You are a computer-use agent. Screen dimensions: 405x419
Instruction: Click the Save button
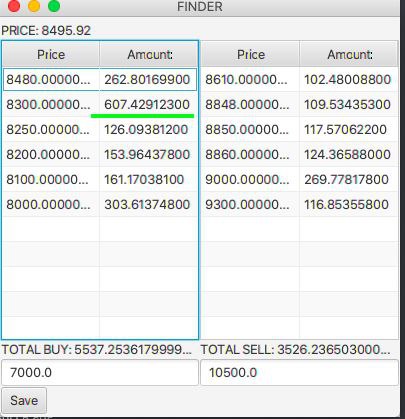pos(24,400)
